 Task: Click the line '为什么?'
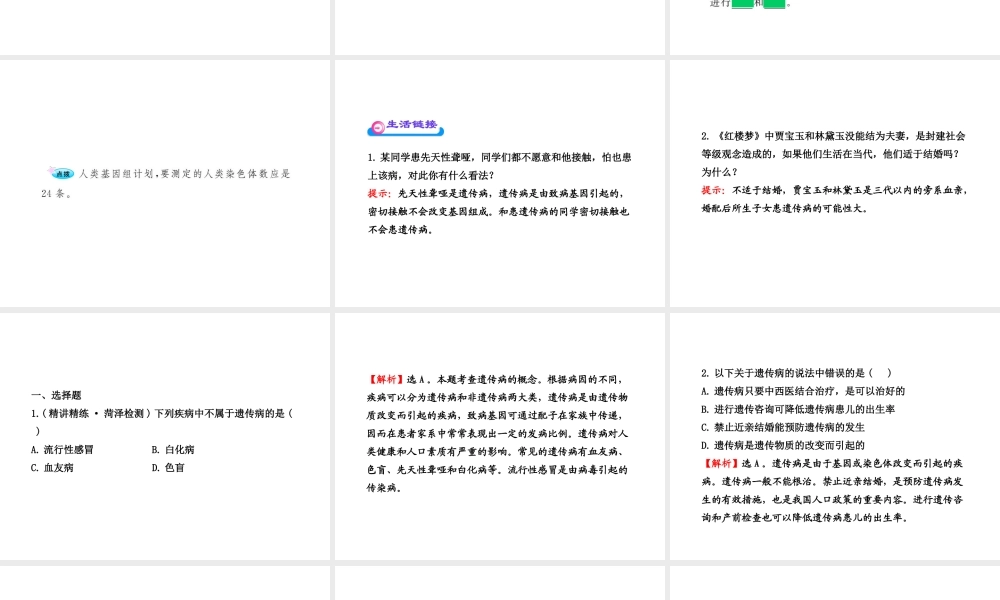[x=719, y=172]
